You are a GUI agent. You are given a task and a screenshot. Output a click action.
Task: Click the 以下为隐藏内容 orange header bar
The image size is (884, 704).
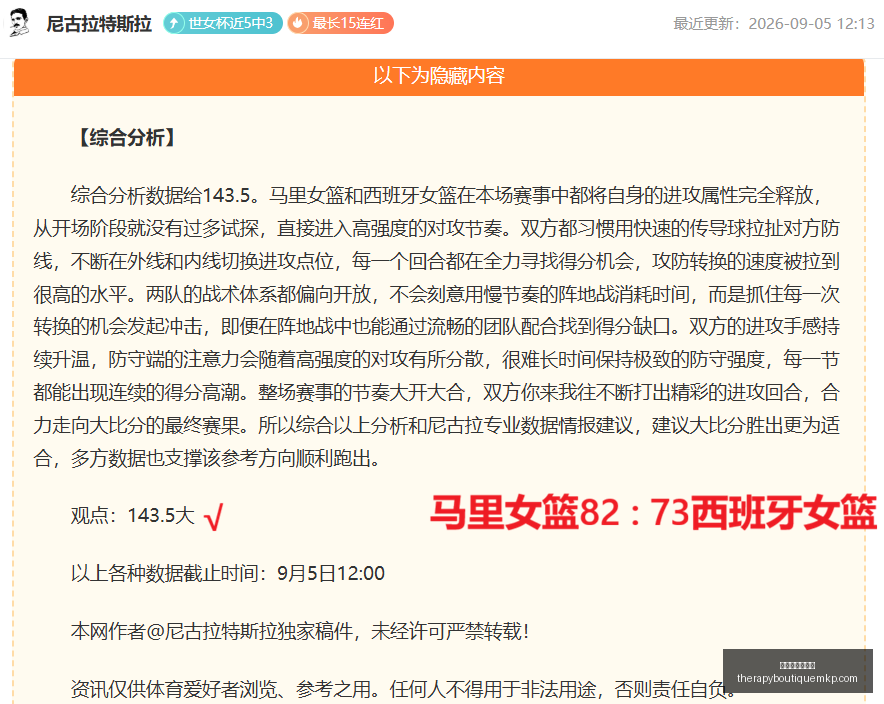pos(439,76)
